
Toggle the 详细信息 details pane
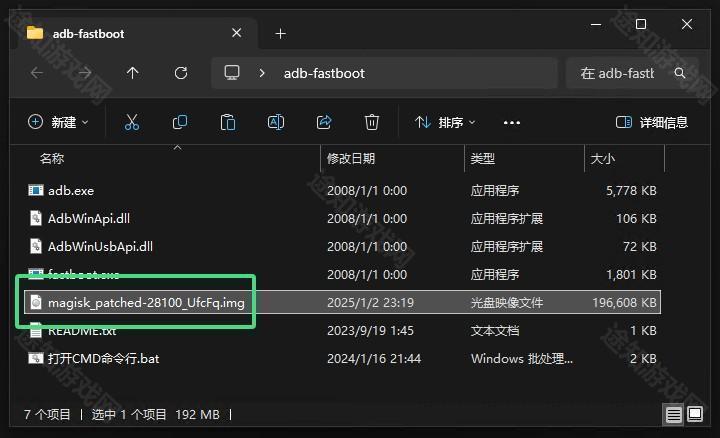pos(652,123)
